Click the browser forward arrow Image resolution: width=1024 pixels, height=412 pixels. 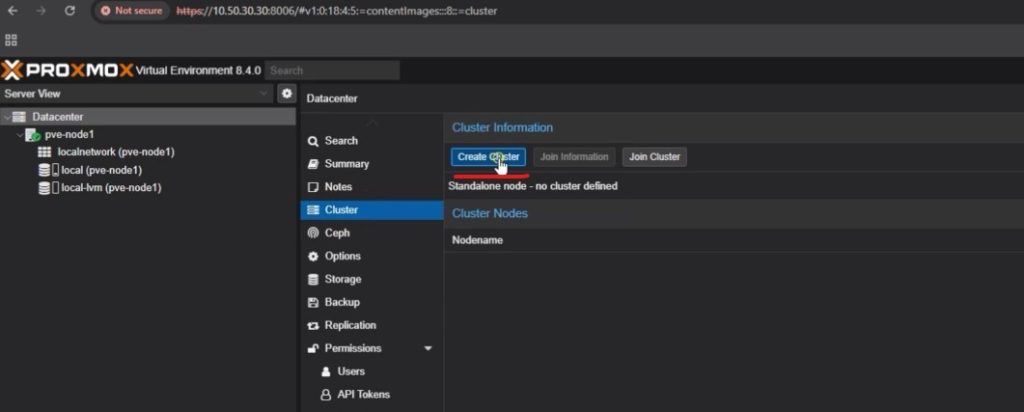pos(41,11)
